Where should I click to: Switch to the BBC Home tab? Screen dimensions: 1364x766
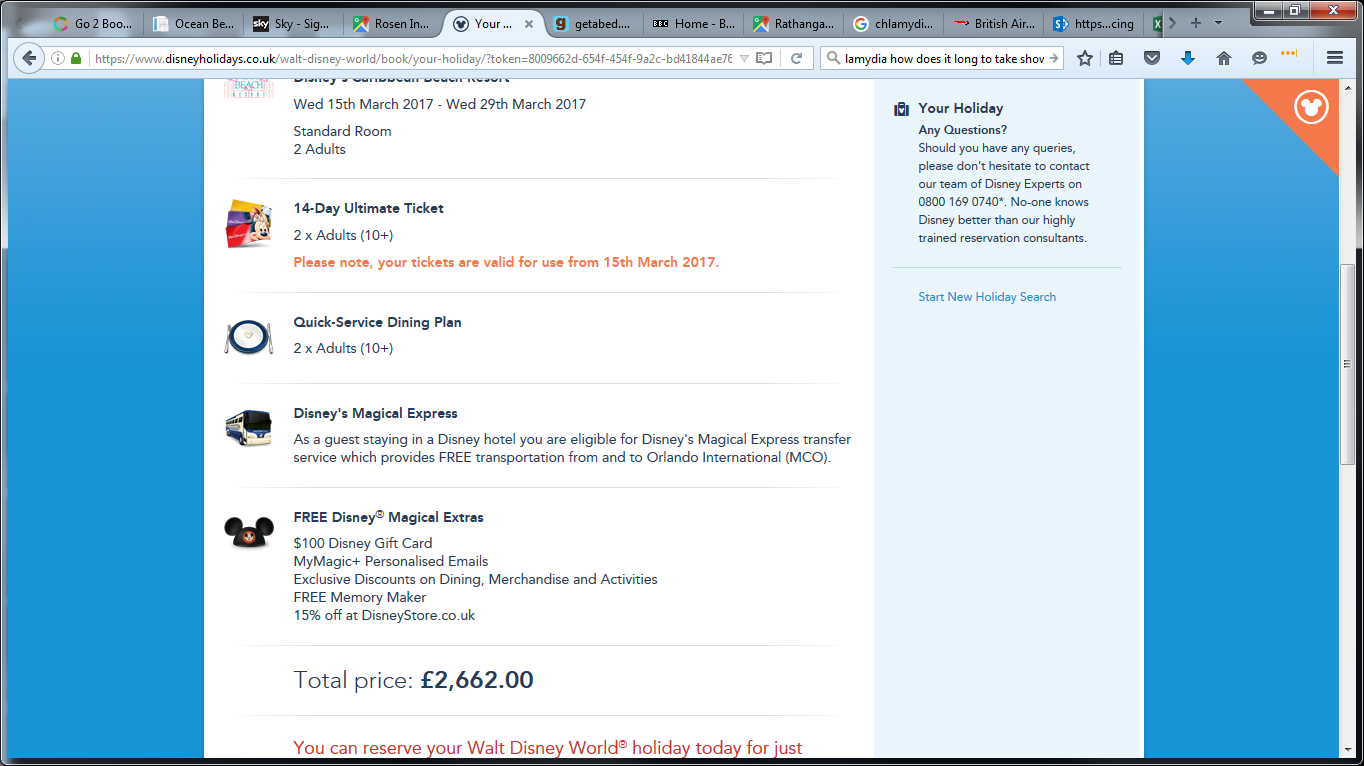click(693, 23)
